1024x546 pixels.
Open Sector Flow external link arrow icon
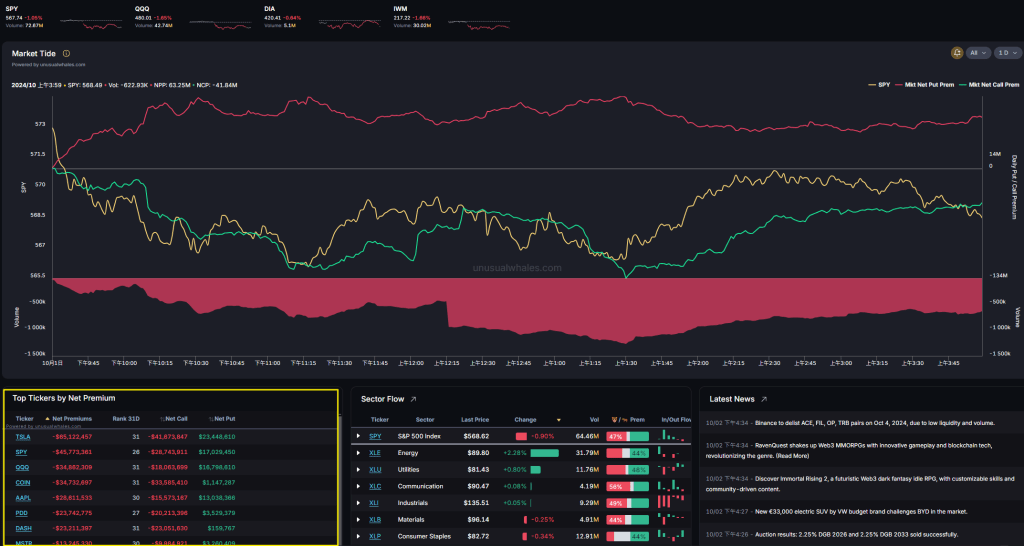pos(413,398)
